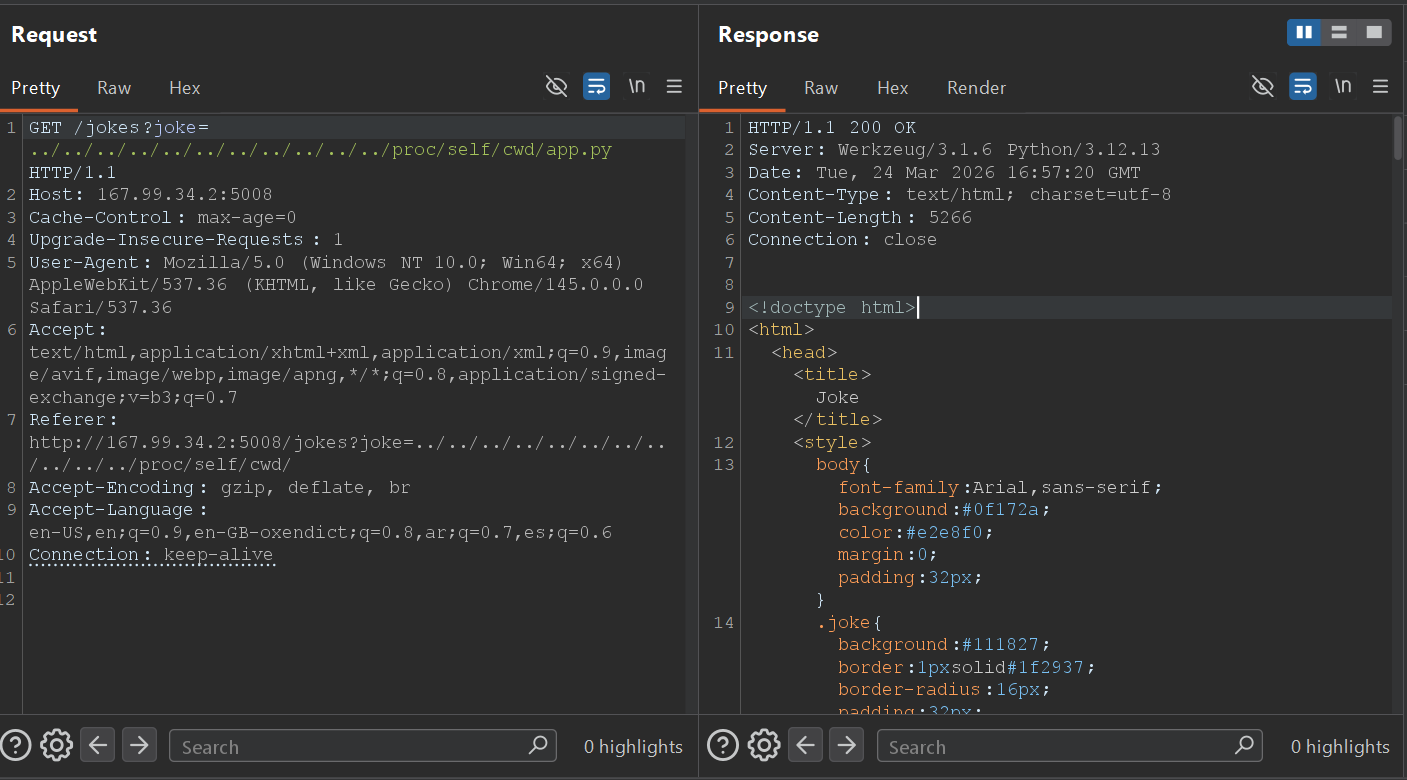
Task: Click magnifier icon in Request search box
Action: click(x=538, y=745)
